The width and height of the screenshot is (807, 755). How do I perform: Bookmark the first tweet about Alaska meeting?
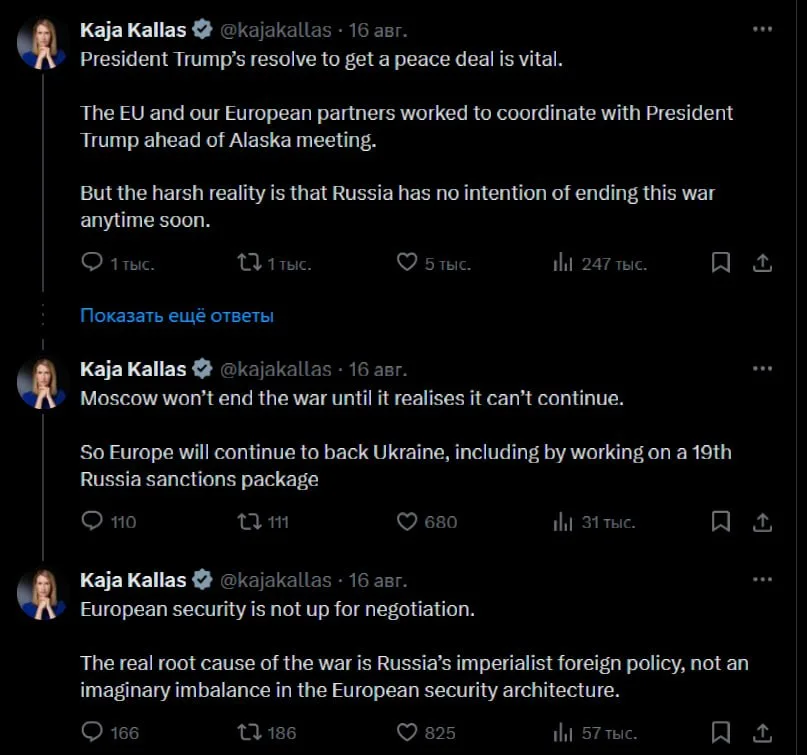[720, 263]
